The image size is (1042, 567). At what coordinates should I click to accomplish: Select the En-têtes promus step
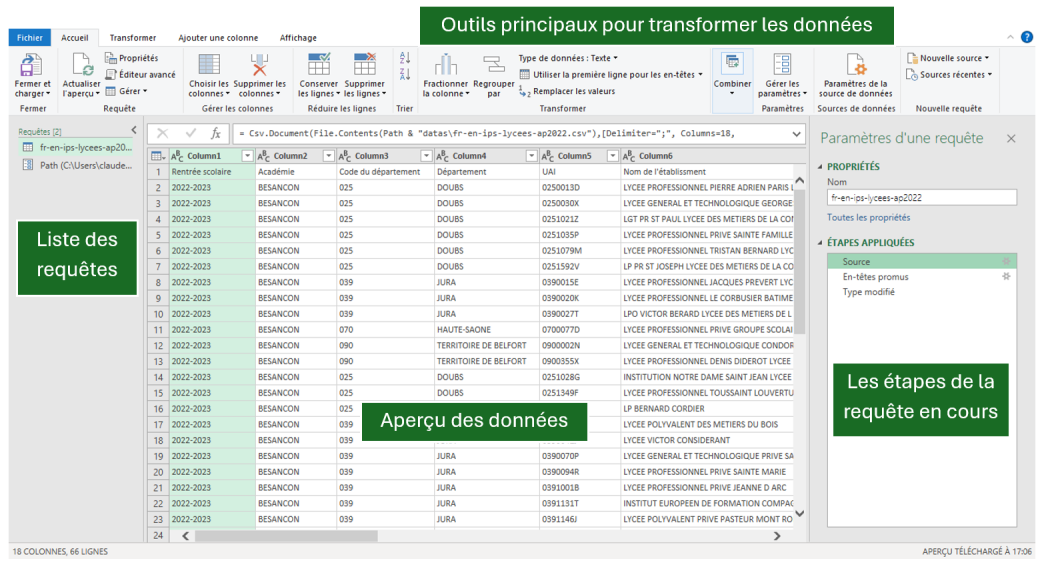click(922, 277)
